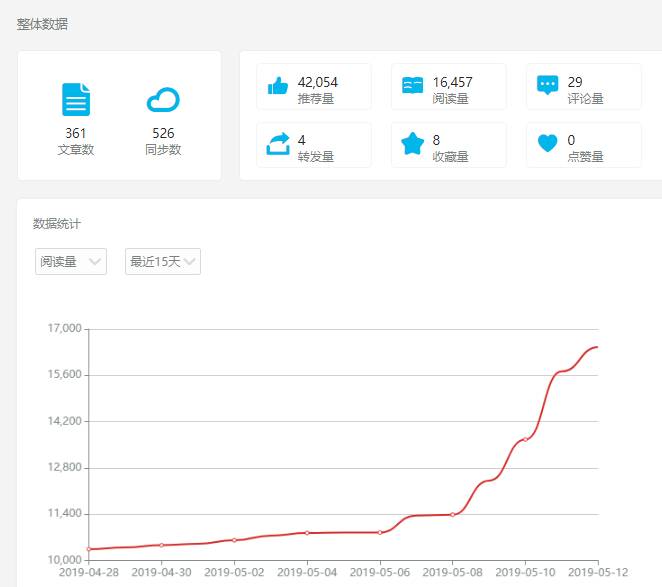
Task: Click the 361 article count
Action: point(76,133)
